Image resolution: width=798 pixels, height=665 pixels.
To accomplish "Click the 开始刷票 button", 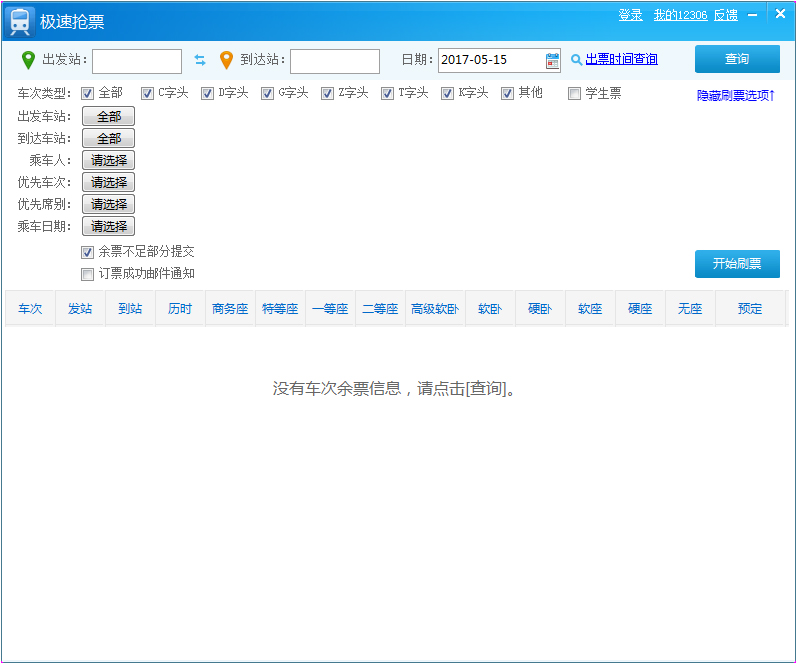I will coord(737,264).
